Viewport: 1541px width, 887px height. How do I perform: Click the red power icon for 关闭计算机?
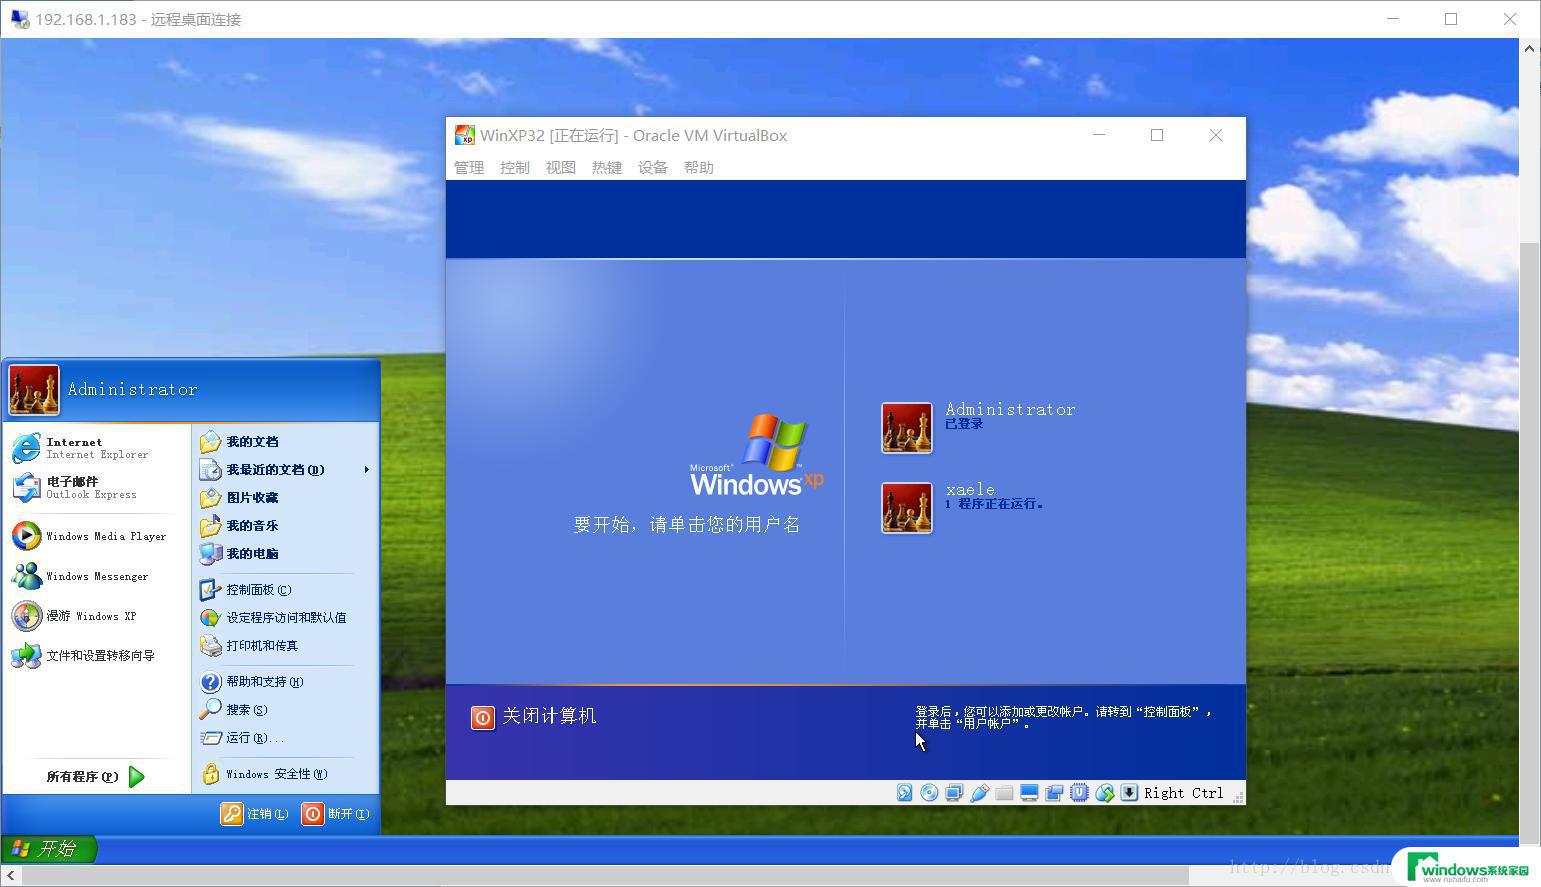click(483, 717)
